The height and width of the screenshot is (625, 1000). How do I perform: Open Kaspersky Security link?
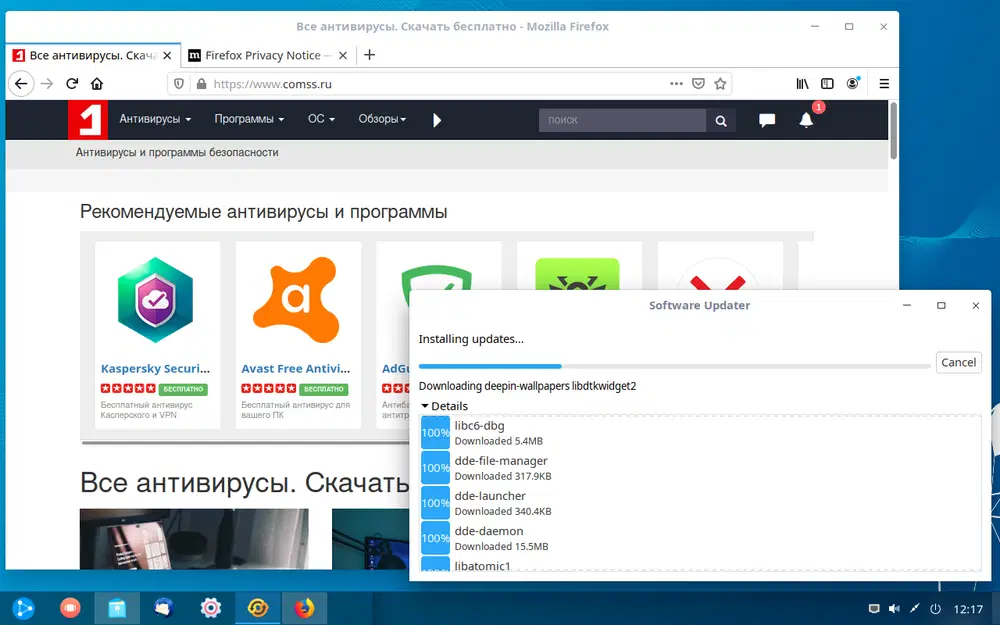tap(155, 369)
